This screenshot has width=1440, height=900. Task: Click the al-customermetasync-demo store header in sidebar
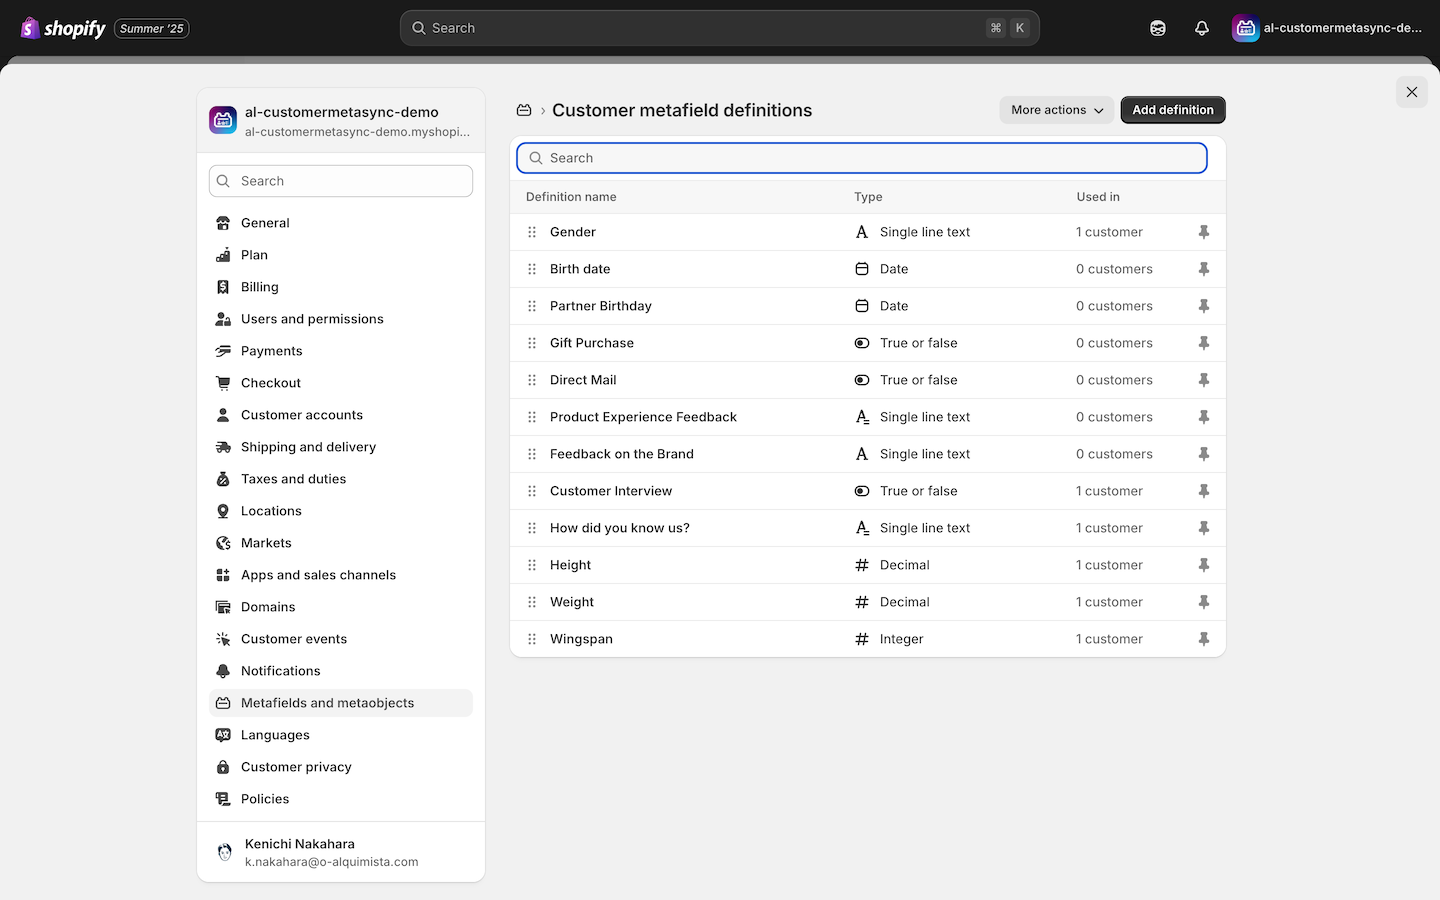click(341, 121)
